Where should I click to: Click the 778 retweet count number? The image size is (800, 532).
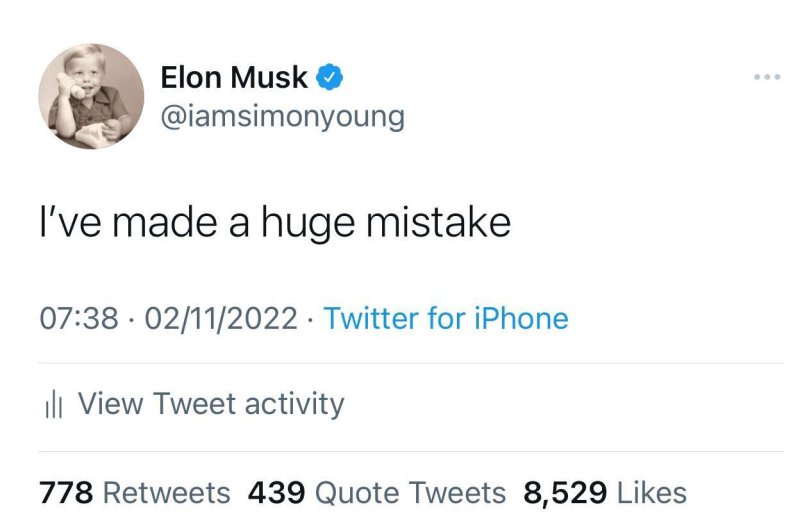66,493
